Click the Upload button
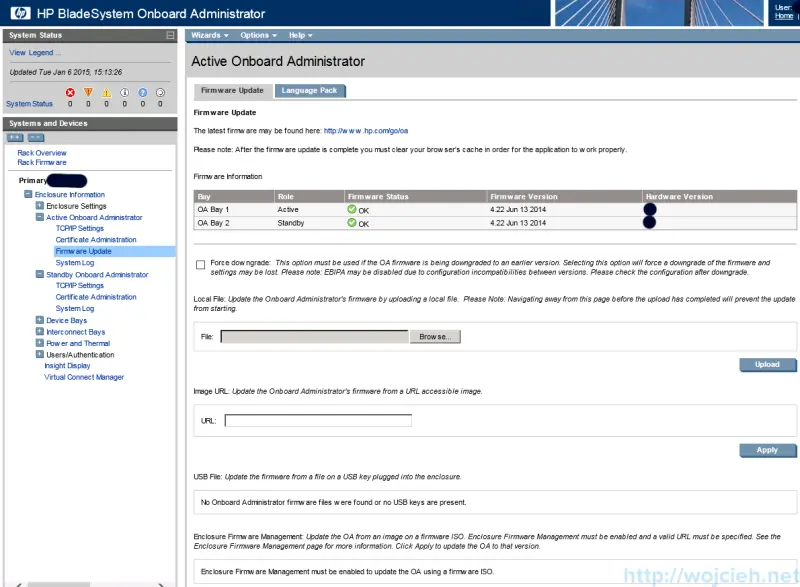This screenshot has width=800, height=587. point(766,364)
